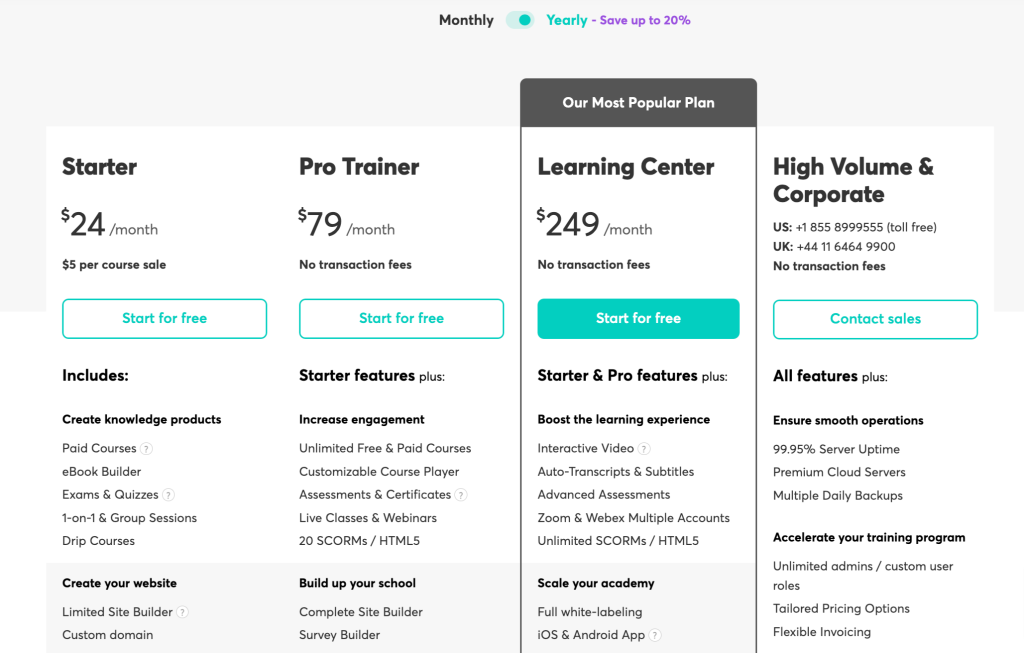Viewport: 1024px width, 653px height.
Task: Click the Save up to 20% text
Action: coord(645,20)
